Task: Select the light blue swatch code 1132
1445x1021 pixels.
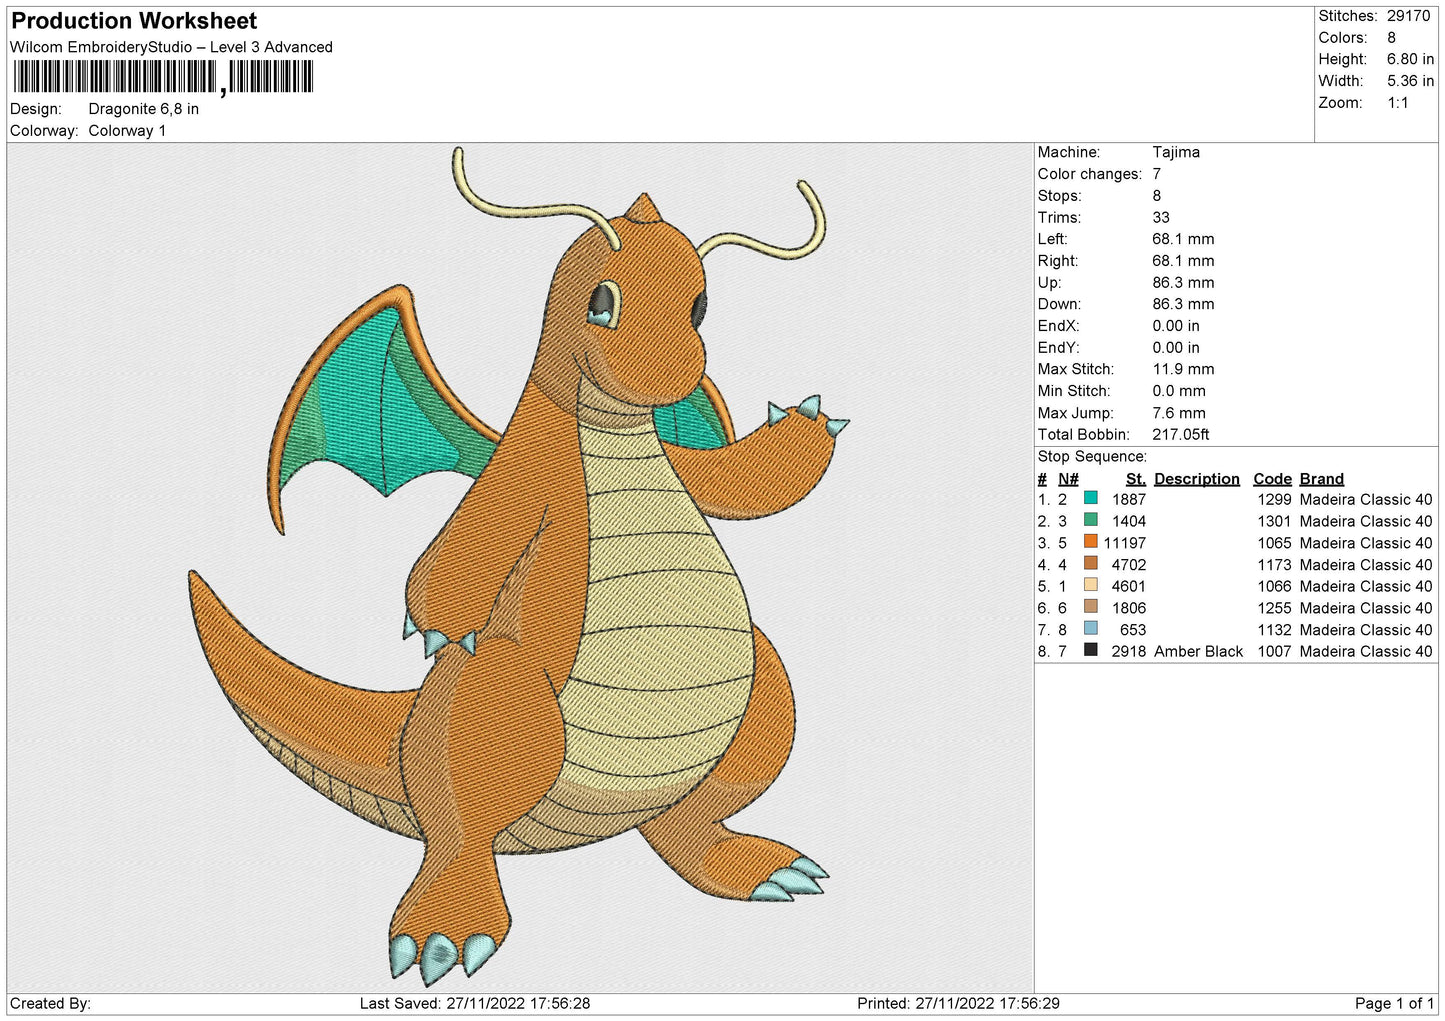Action: click(x=1090, y=629)
